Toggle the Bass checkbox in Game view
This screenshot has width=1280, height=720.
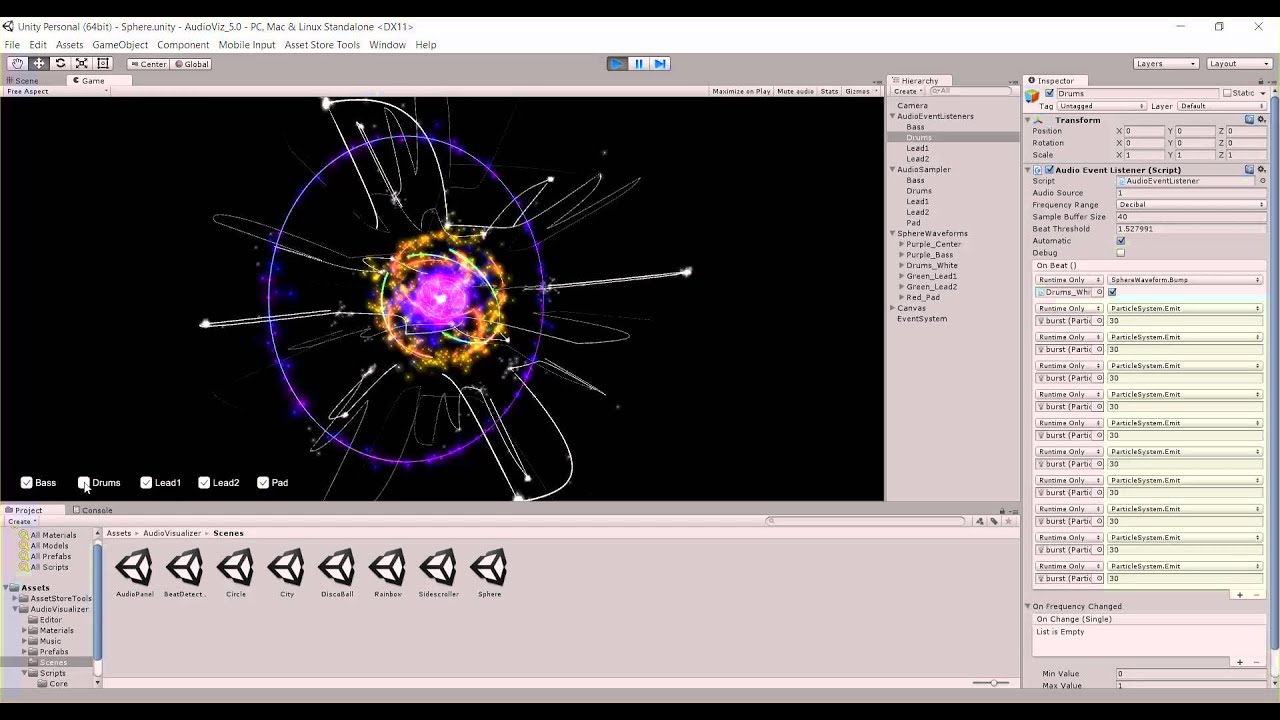coord(27,483)
